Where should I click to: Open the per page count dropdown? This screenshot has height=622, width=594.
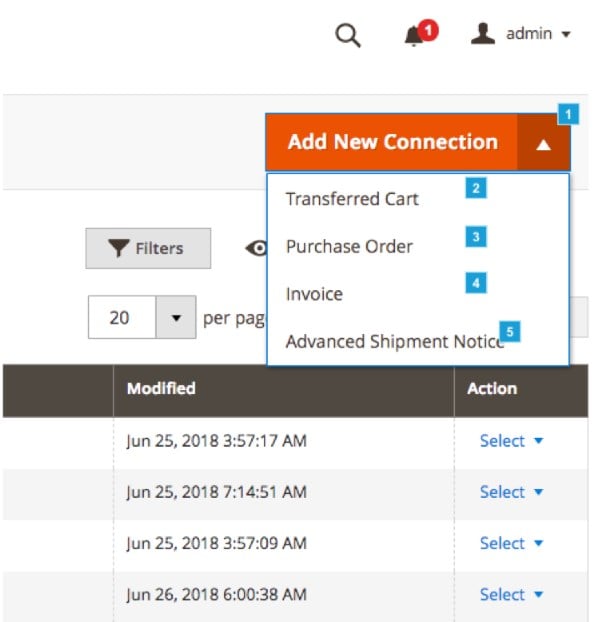tap(176, 317)
